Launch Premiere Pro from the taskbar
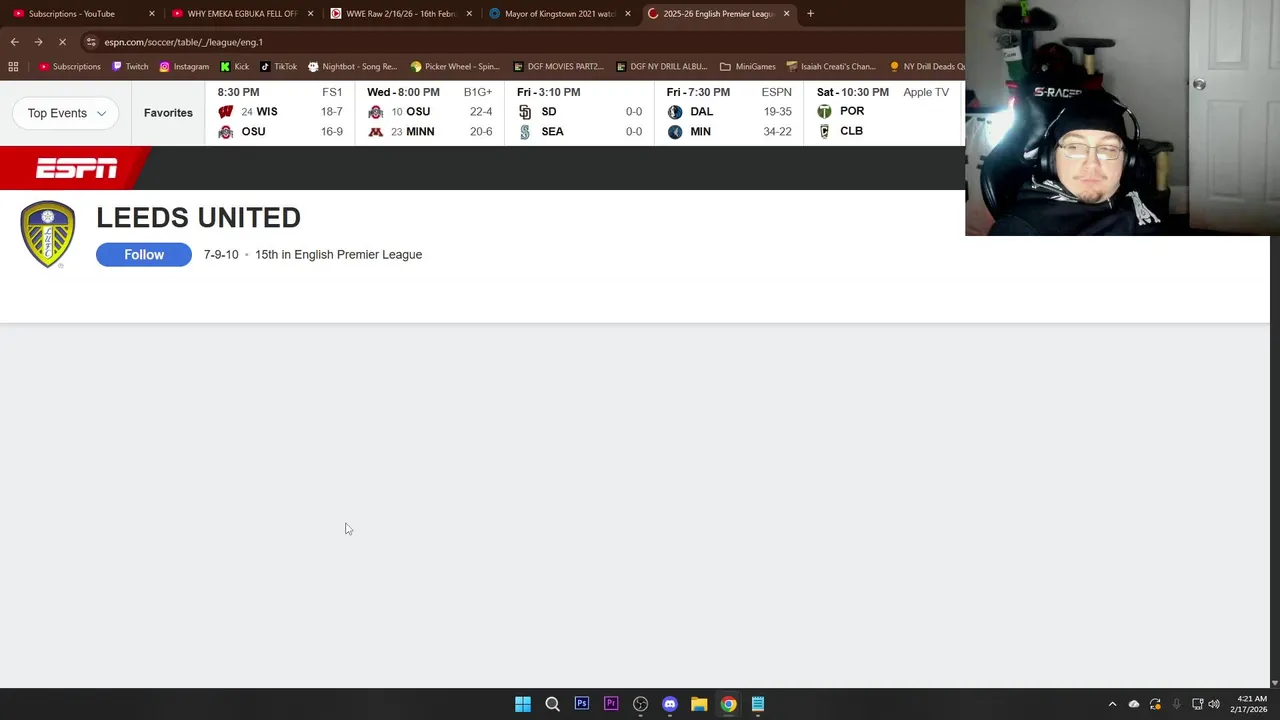The width and height of the screenshot is (1280, 720). point(611,704)
